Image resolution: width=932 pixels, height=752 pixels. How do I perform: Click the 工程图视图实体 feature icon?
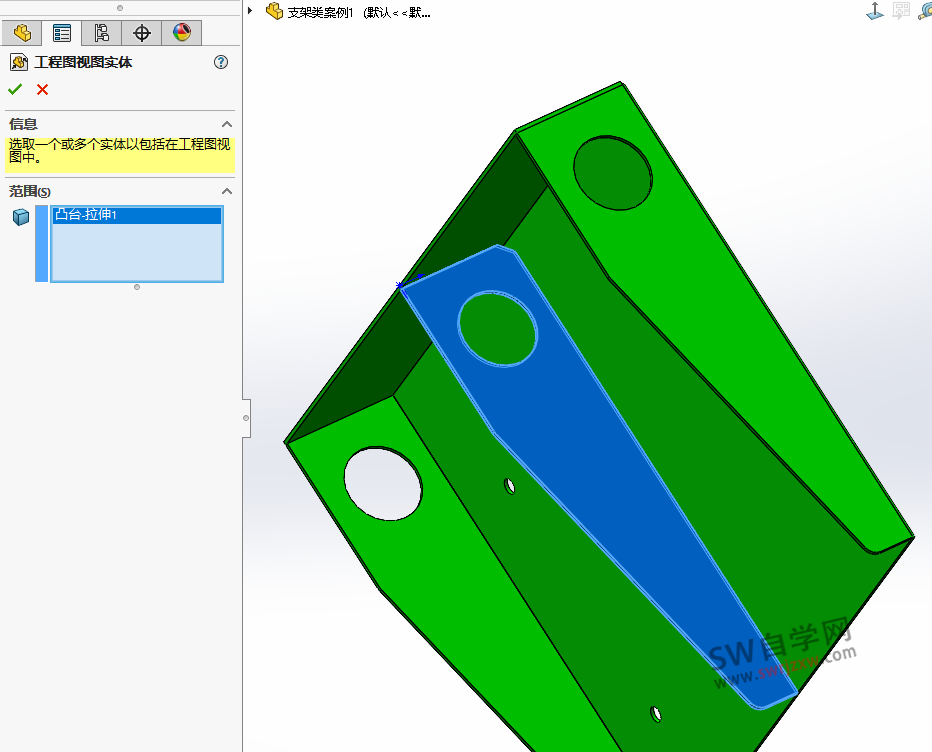[18, 62]
